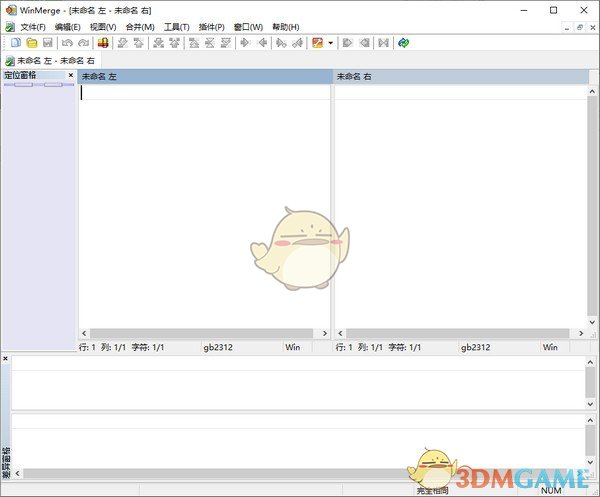This screenshot has height=497, width=600.
Task: Click inside the right text editing pane
Action: (460, 200)
